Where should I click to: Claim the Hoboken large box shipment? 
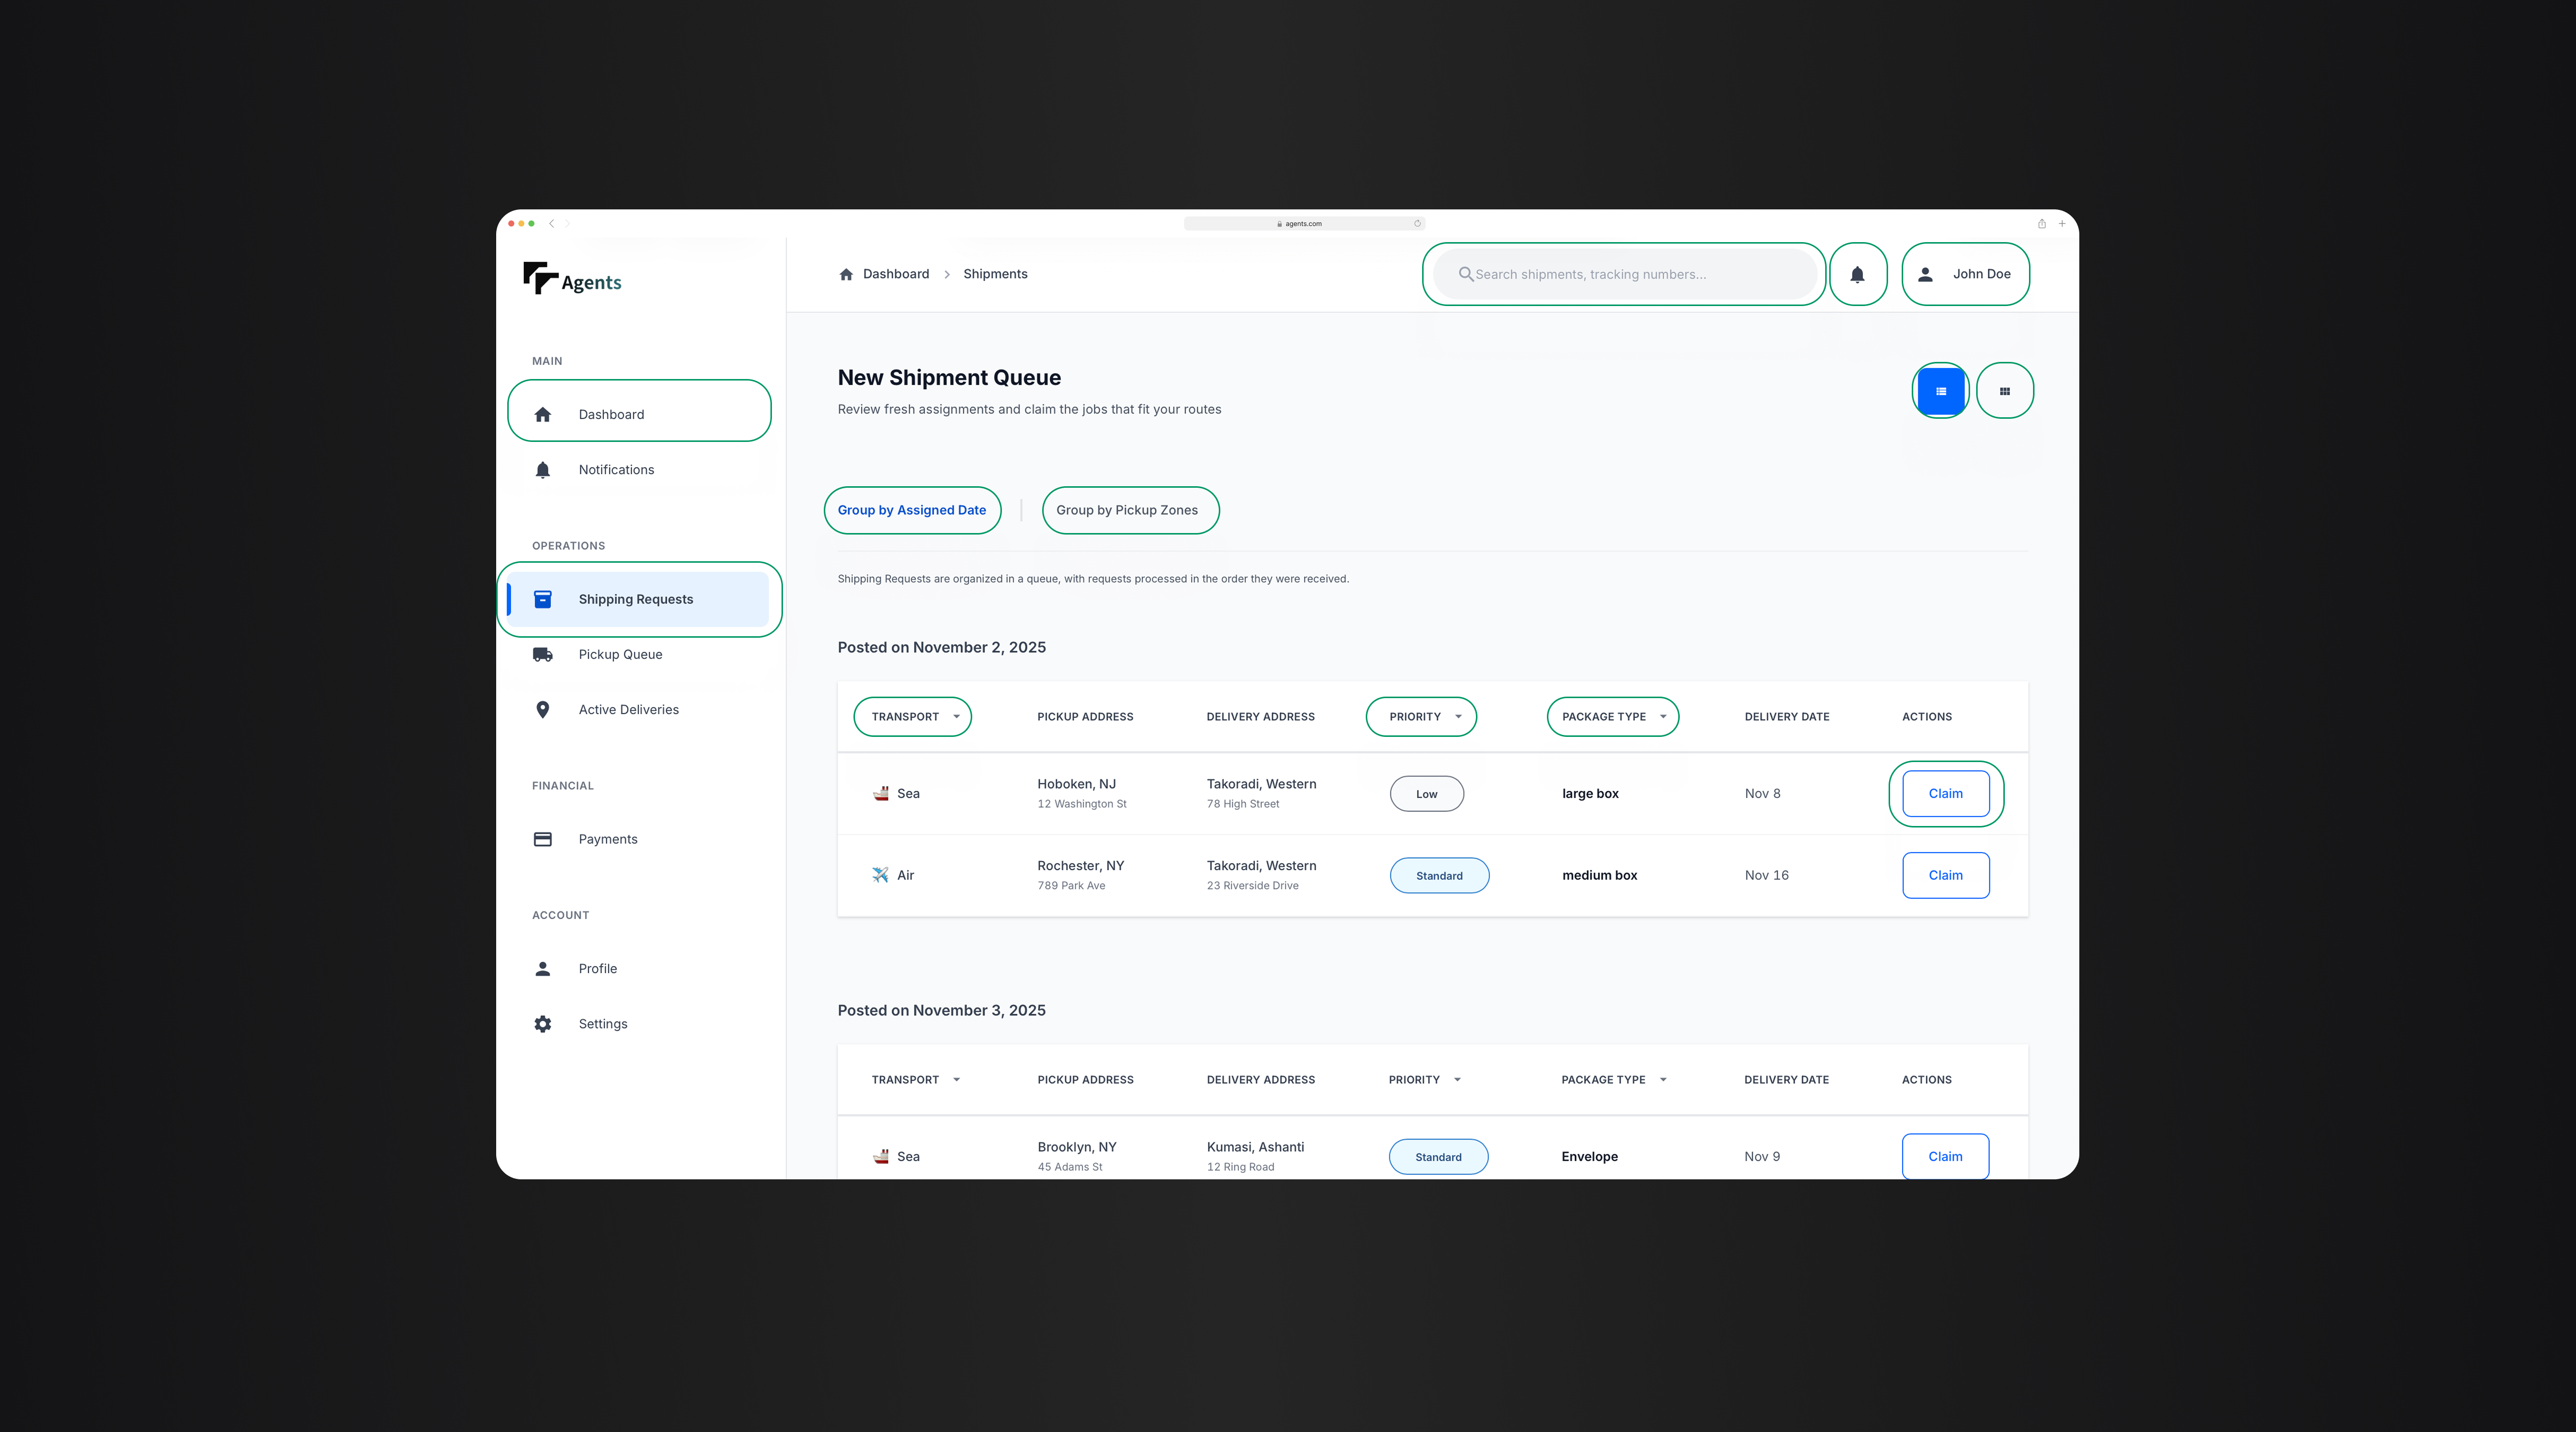1944,793
